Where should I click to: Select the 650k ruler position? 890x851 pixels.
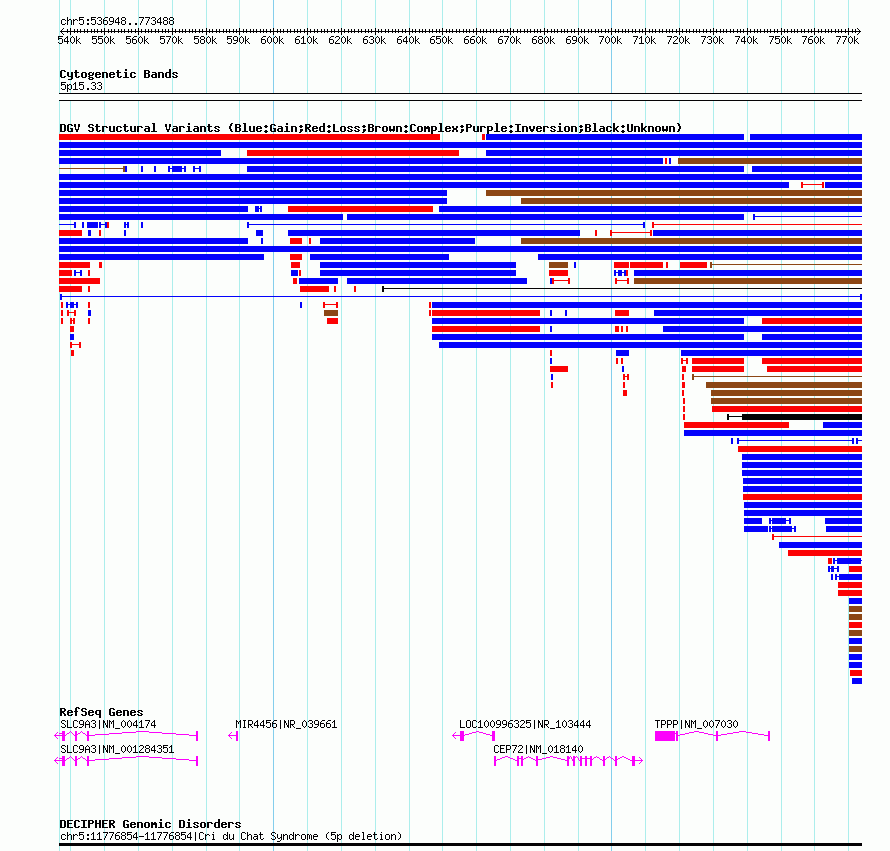tap(441, 40)
